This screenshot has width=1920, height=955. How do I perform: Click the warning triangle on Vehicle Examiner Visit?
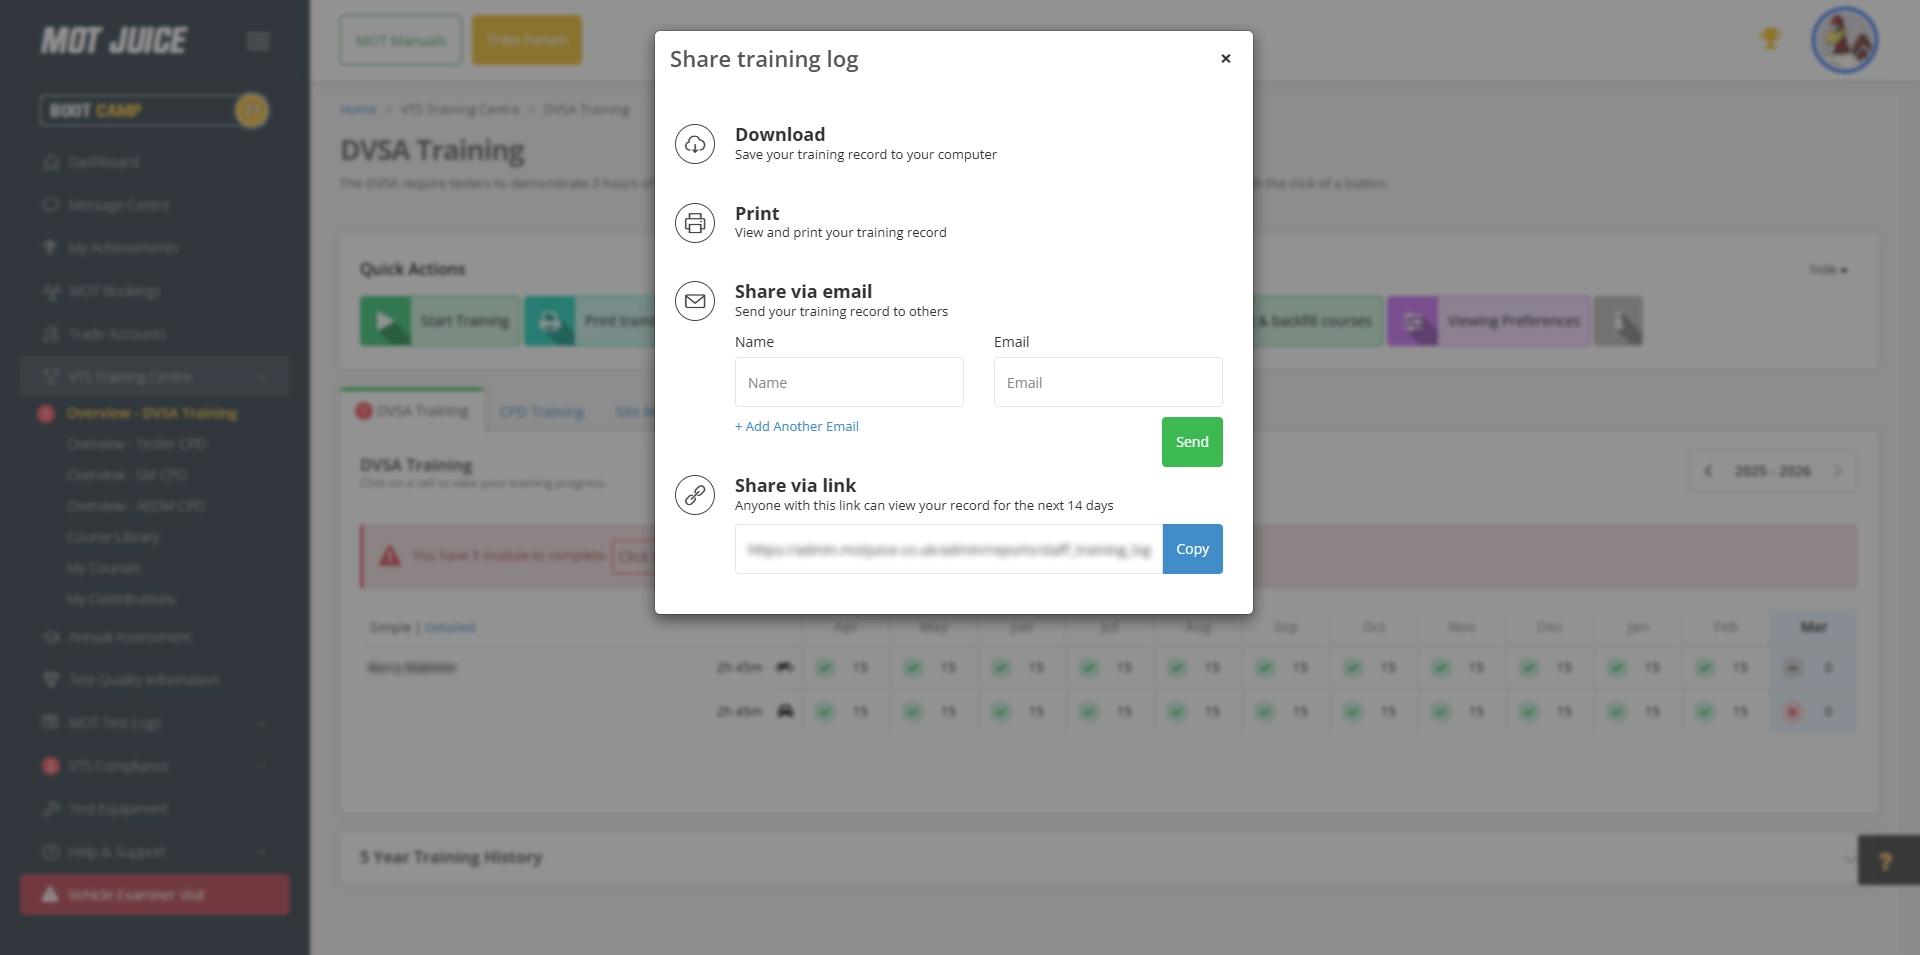pyautogui.click(x=51, y=894)
